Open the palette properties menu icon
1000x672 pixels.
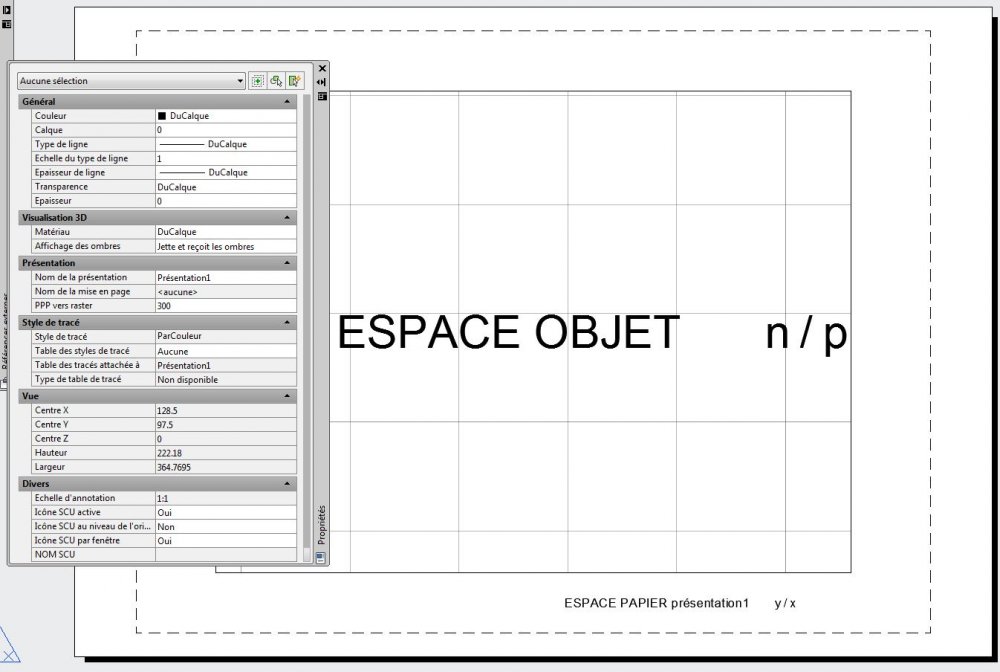(322, 96)
